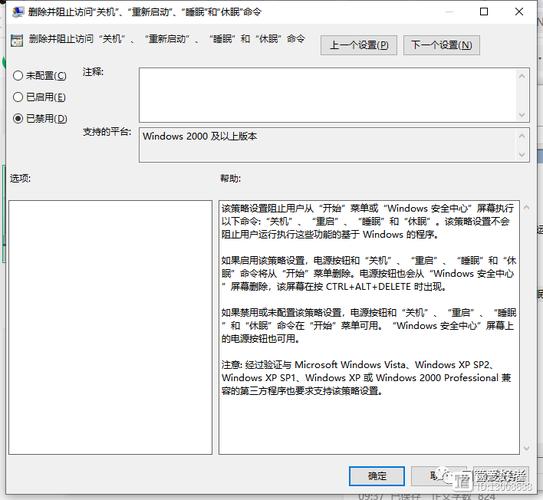Click the title bar application icon
Image resolution: width=543 pixels, height=500 pixels.
(x=17, y=12)
